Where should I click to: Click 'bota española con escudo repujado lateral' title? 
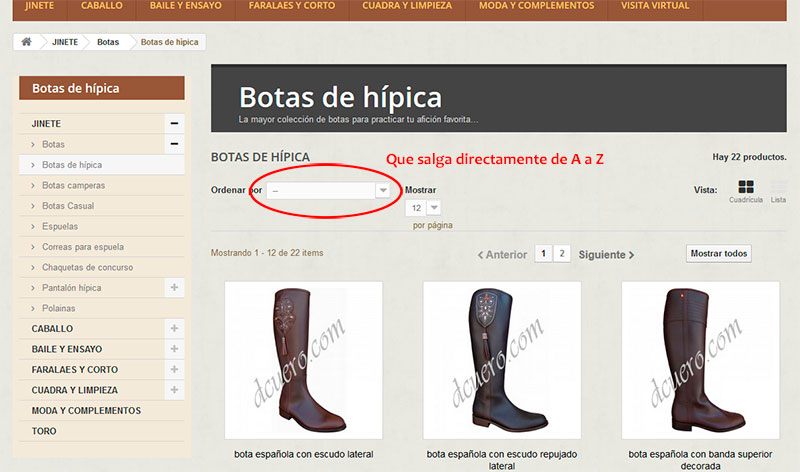[502, 460]
